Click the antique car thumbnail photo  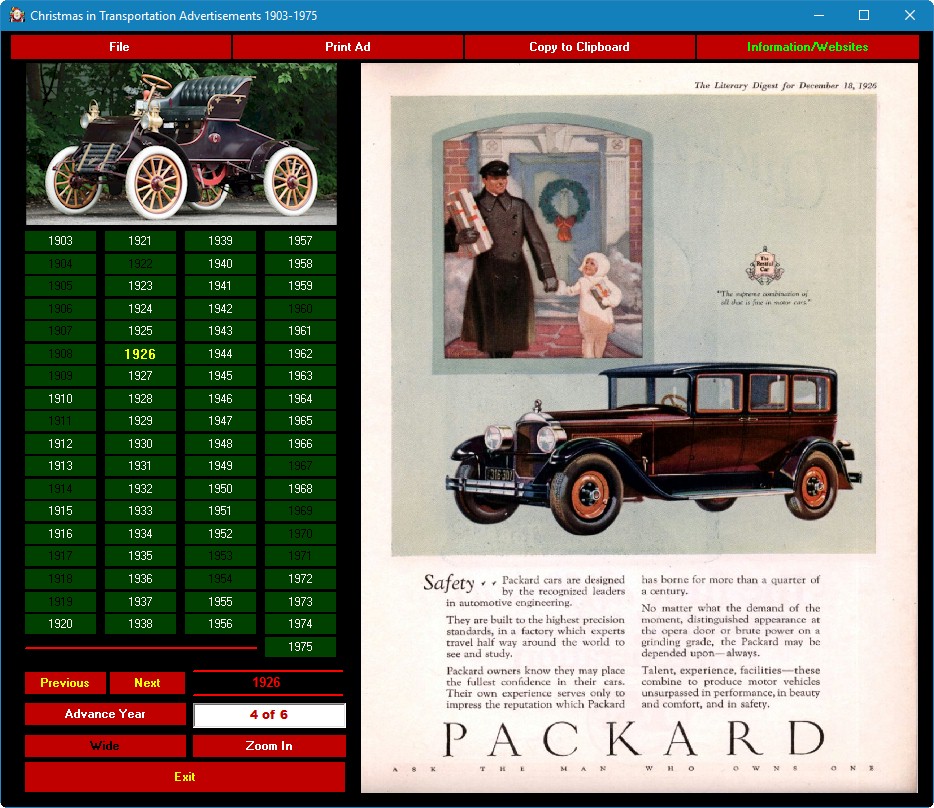point(181,144)
